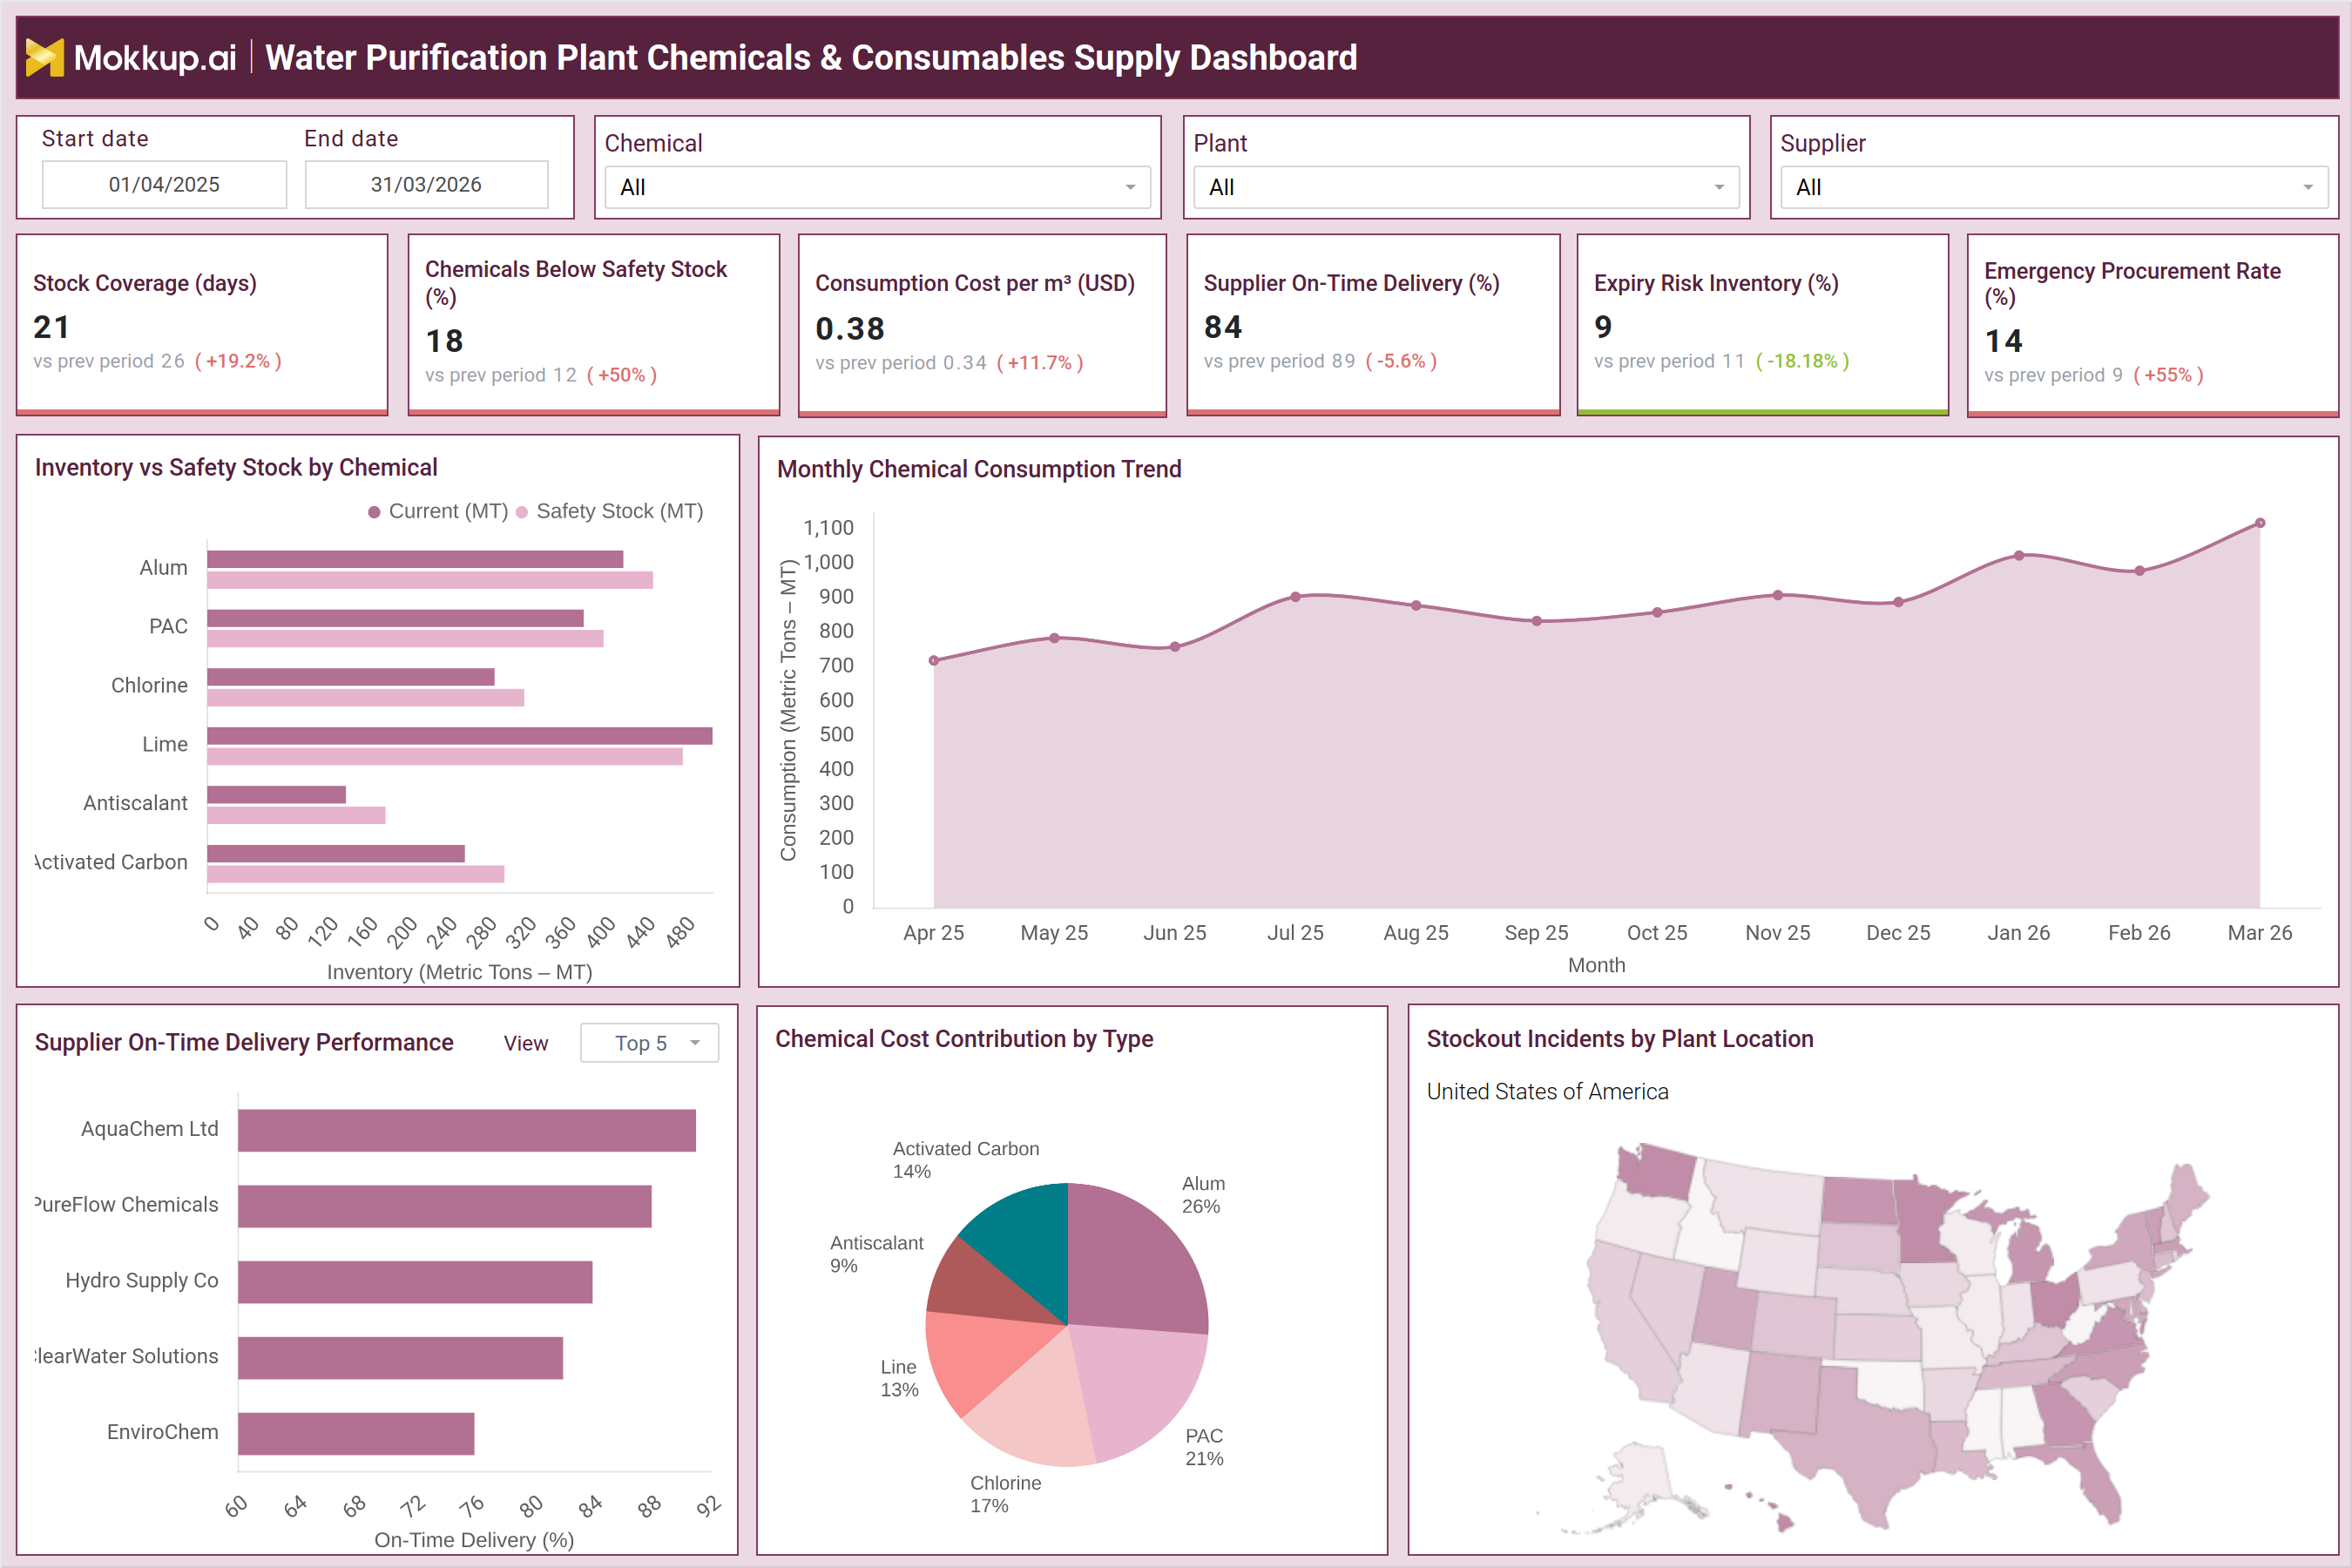
Task: Open the Supplier filter dropdown
Action: coord(2053,187)
